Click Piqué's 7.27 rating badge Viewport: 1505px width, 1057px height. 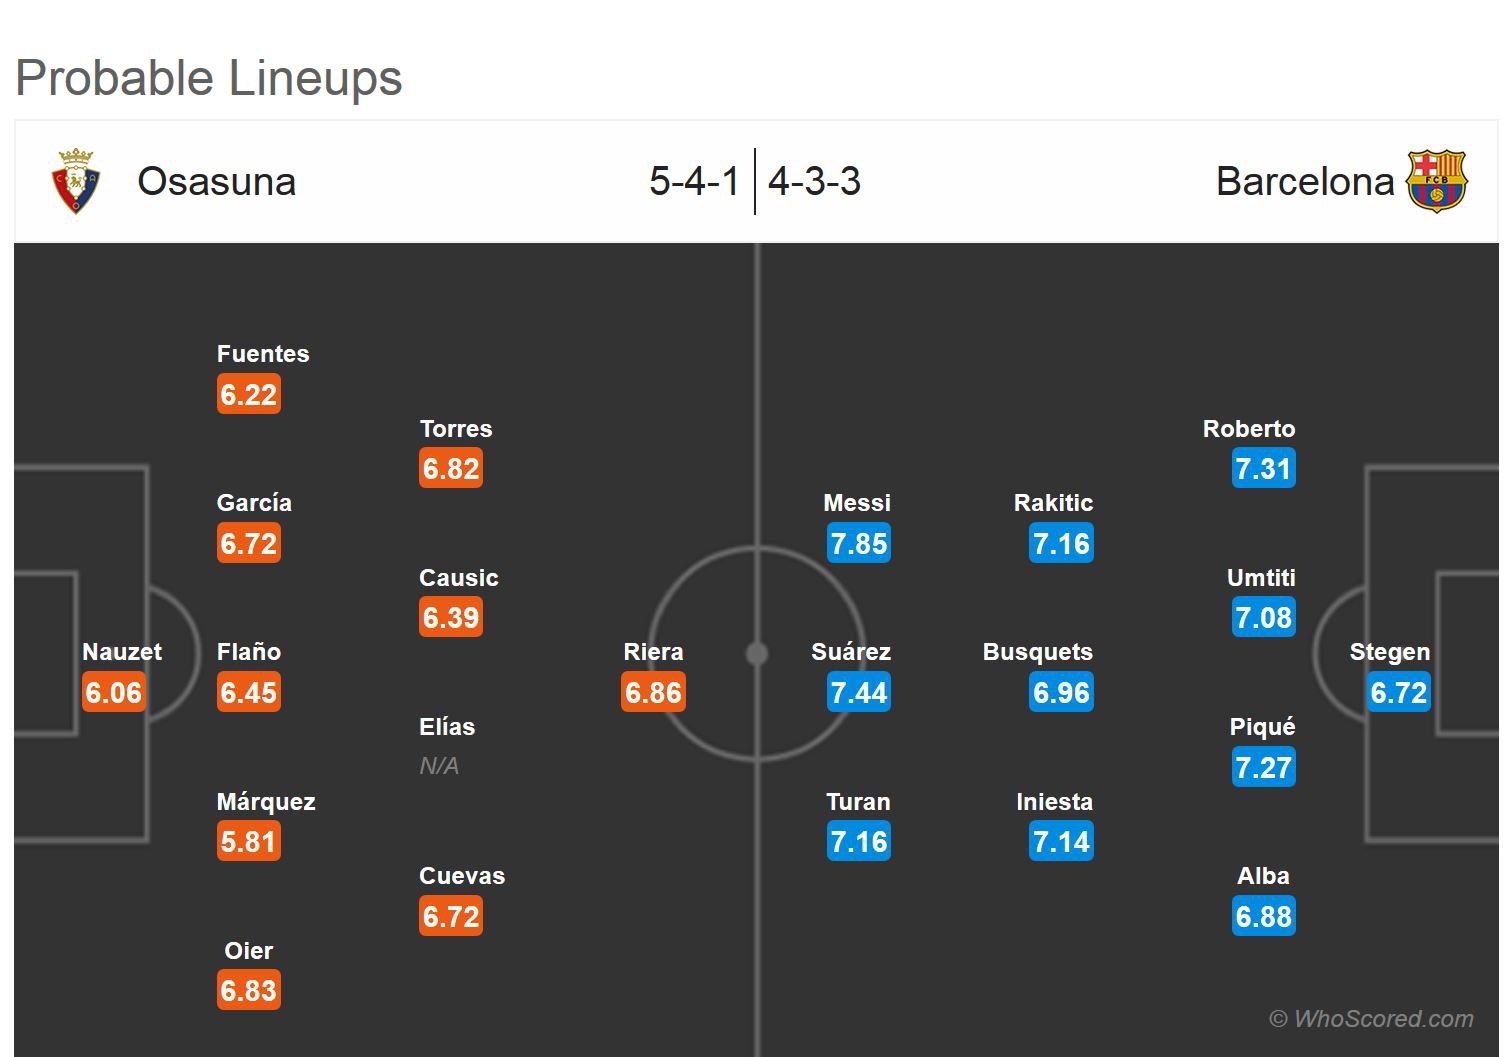pos(1263,768)
